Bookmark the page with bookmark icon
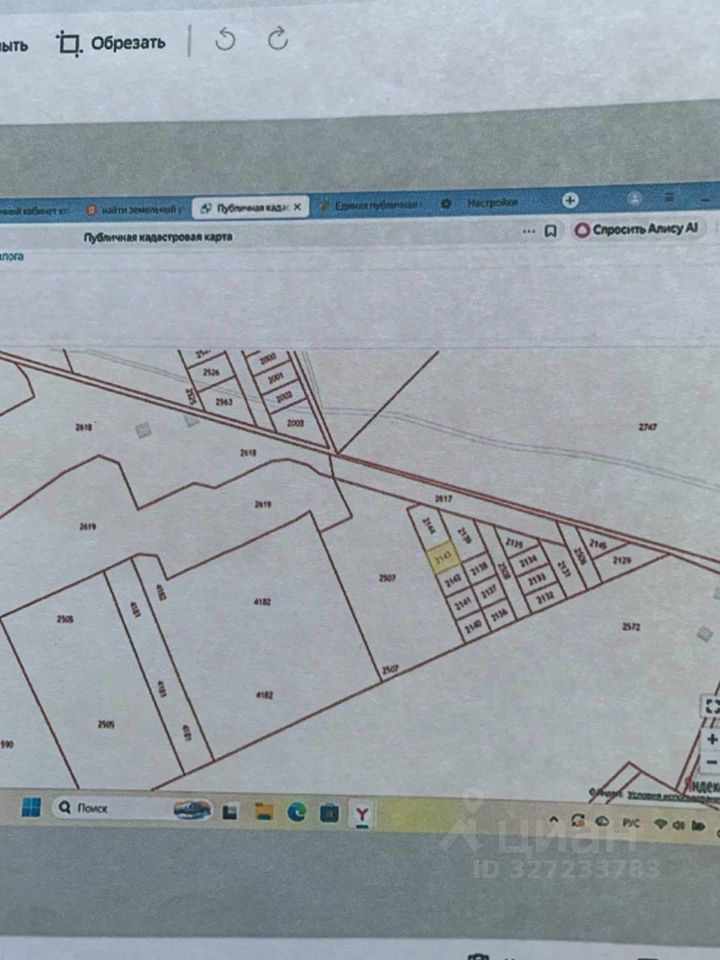Screen dimensions: 720x960 pos(550,231)
